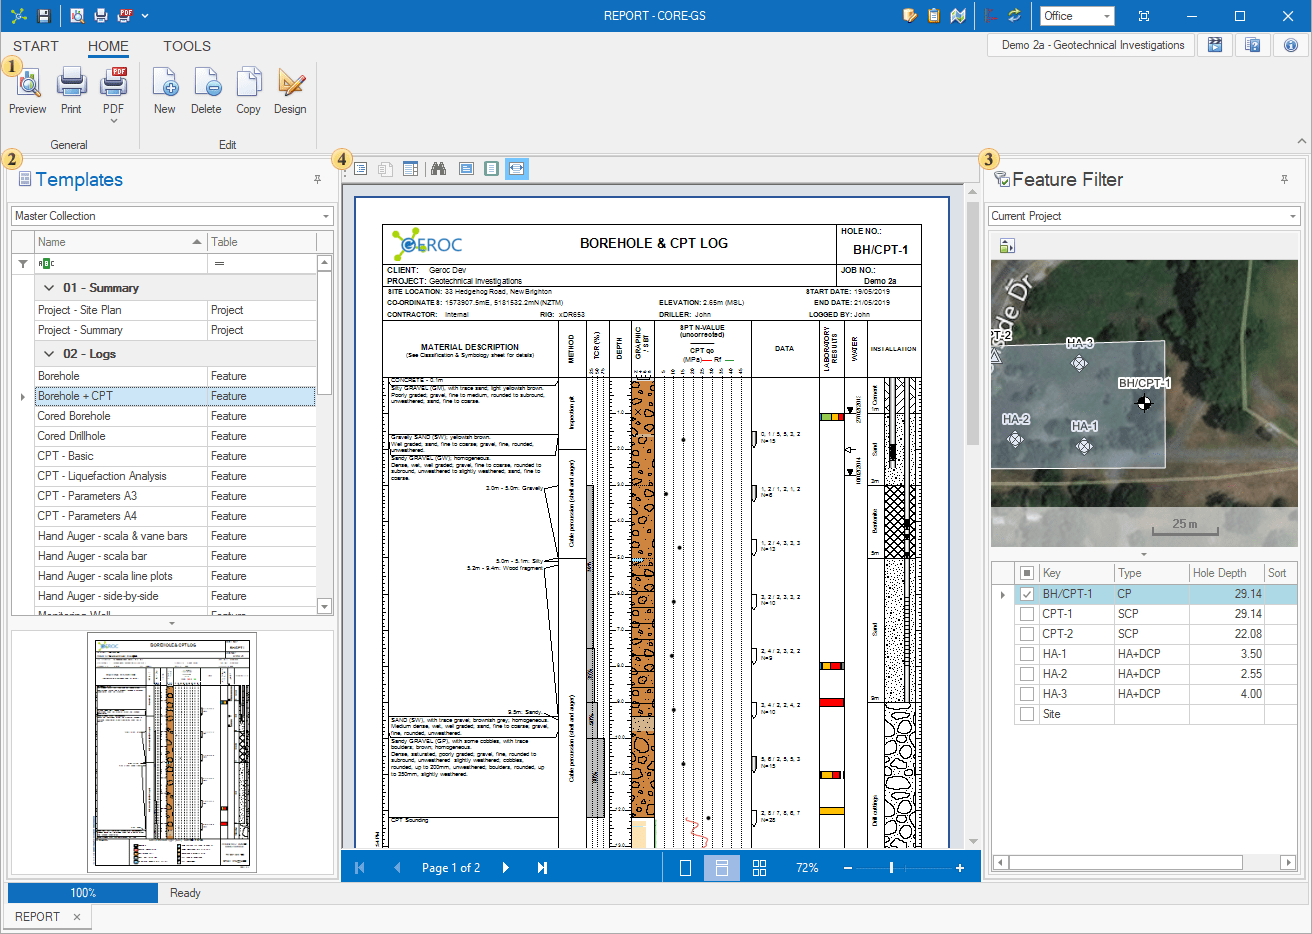Select the Cored Borehole template
Viewport: 1312px width, 934px height.
click(175, 416)
